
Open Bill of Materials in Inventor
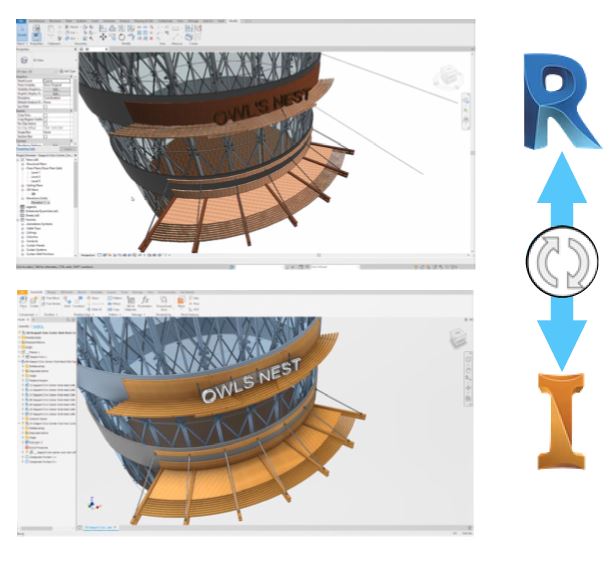click(x=130, y=302)
